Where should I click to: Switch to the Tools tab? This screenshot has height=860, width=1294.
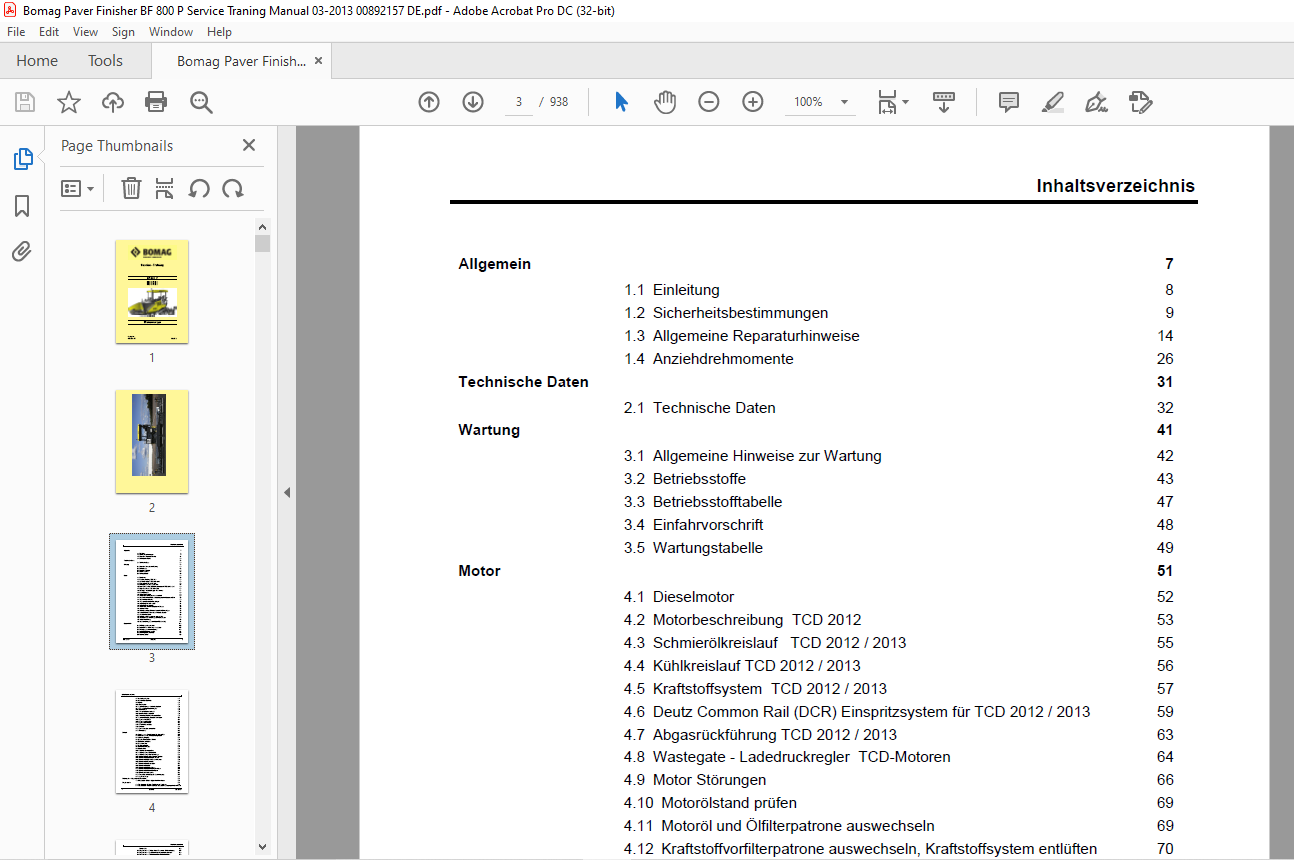point(105,61)
